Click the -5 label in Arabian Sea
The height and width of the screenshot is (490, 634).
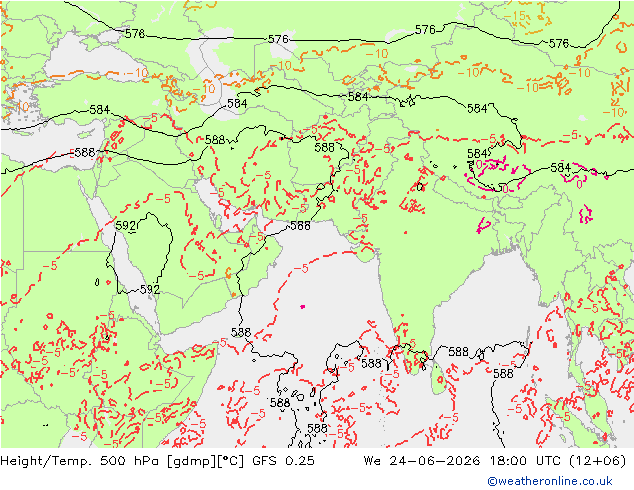point(301,268)
